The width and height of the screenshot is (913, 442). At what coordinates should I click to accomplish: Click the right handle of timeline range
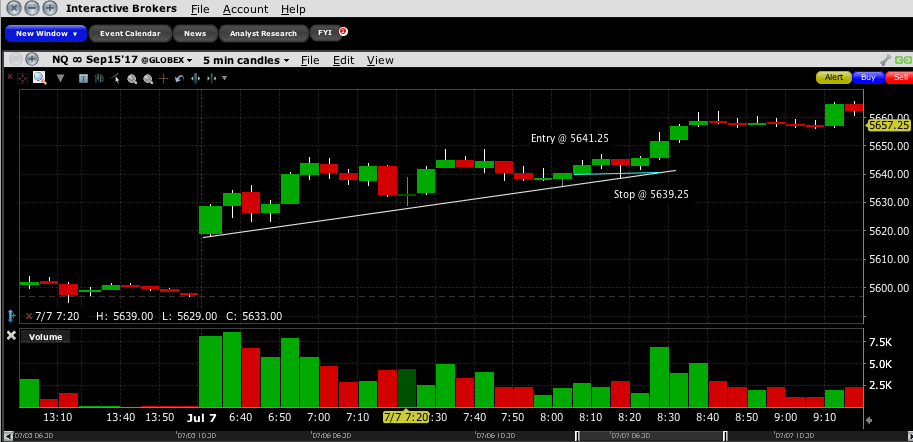pos(725,436)
